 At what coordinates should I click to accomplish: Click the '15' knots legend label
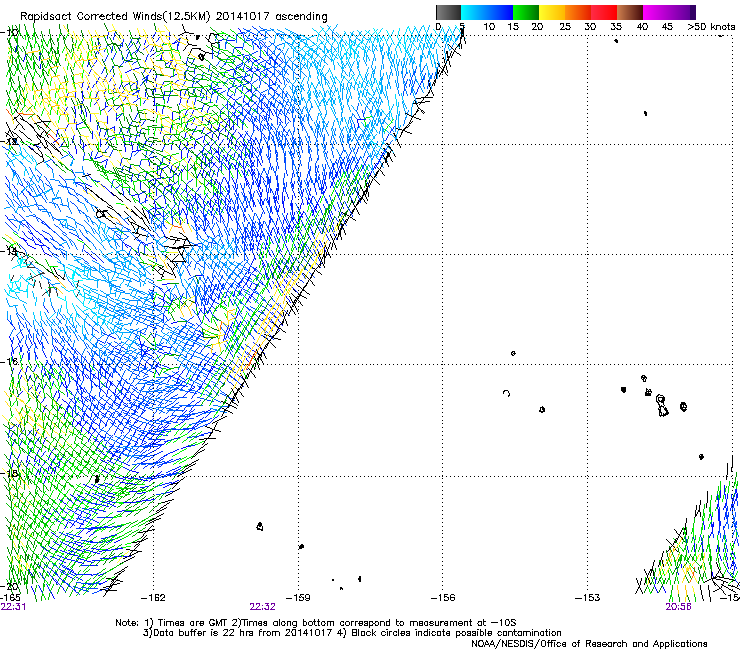coord(513,27)
